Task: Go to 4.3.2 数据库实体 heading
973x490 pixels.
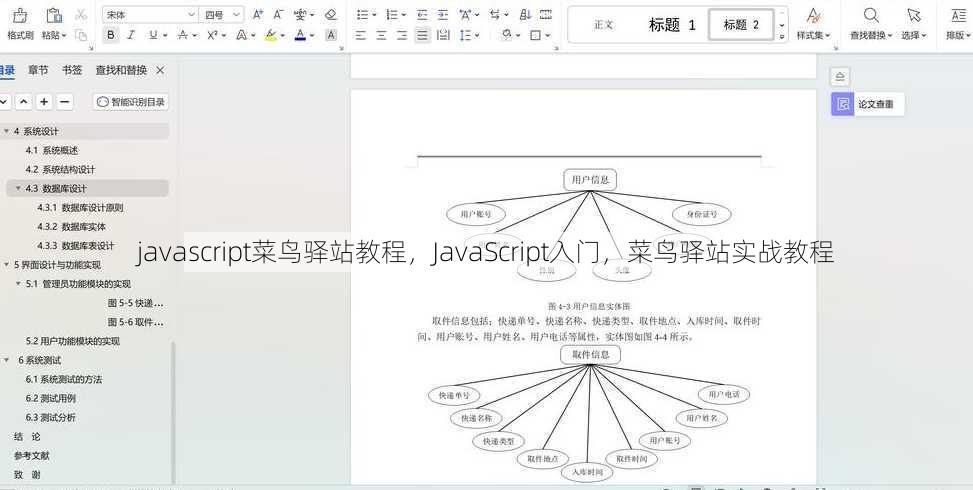Action: 71,227
